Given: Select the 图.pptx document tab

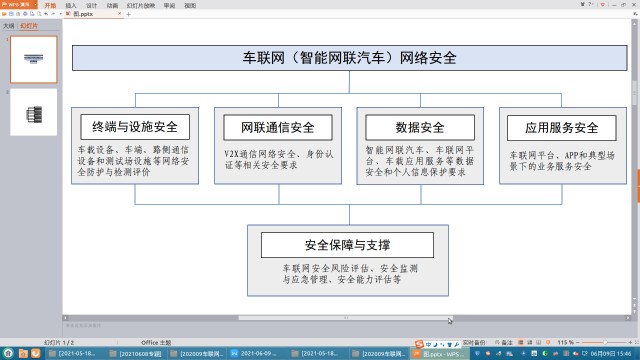Looking at the screenshot, I should (x=93, y=14).
